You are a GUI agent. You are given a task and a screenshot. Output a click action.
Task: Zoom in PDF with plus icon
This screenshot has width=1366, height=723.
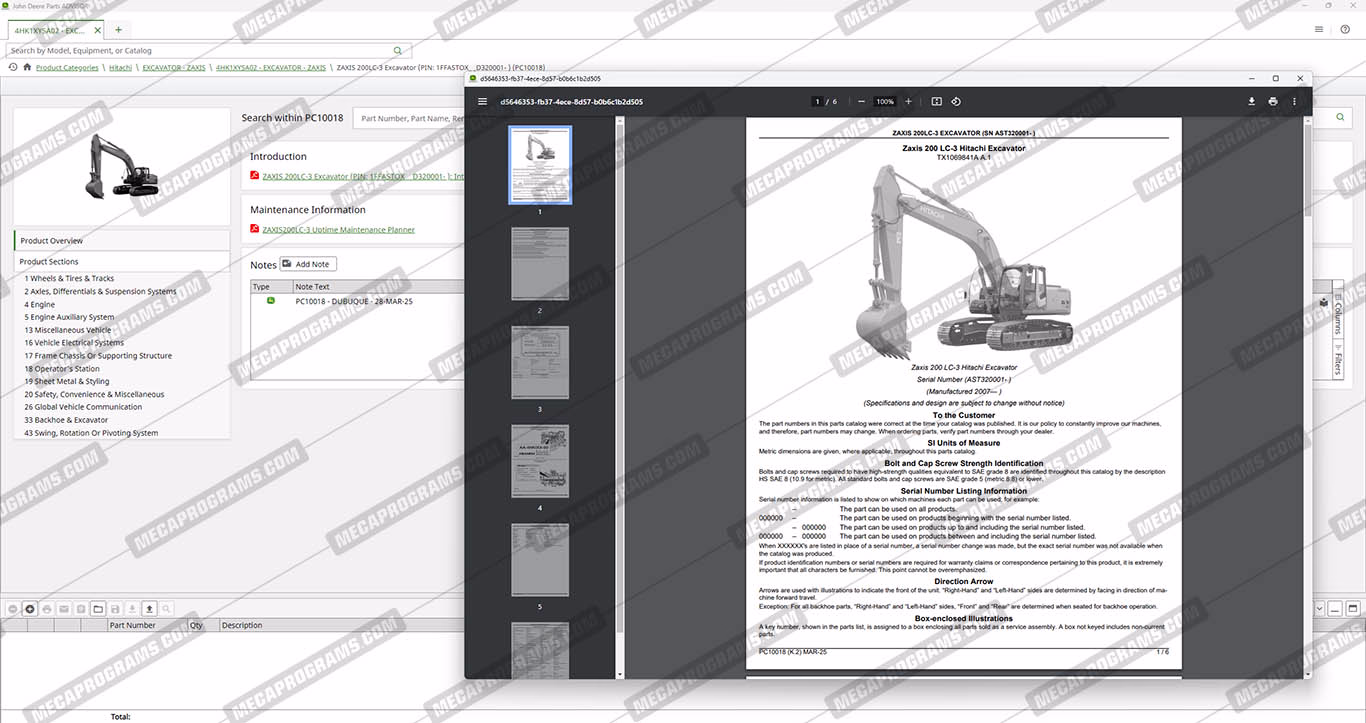coord(908,101)
